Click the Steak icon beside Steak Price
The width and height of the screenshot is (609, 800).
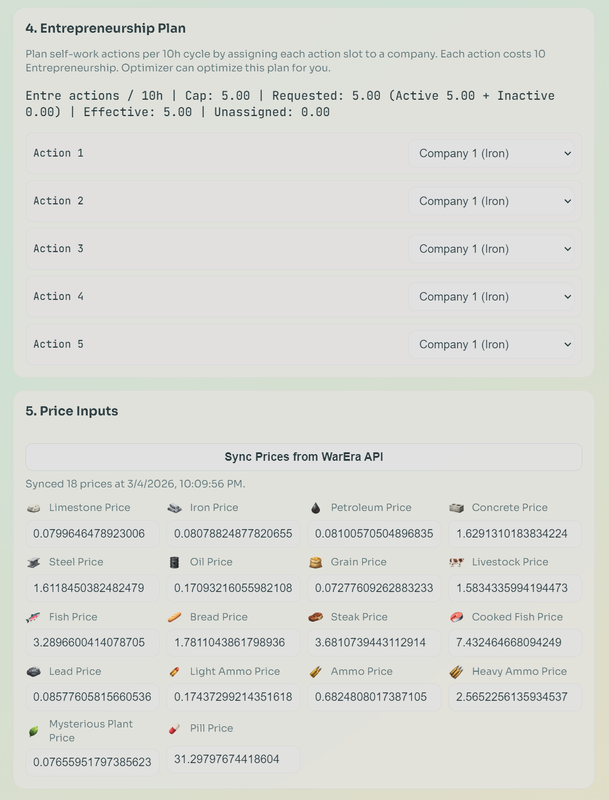point(316,617)
